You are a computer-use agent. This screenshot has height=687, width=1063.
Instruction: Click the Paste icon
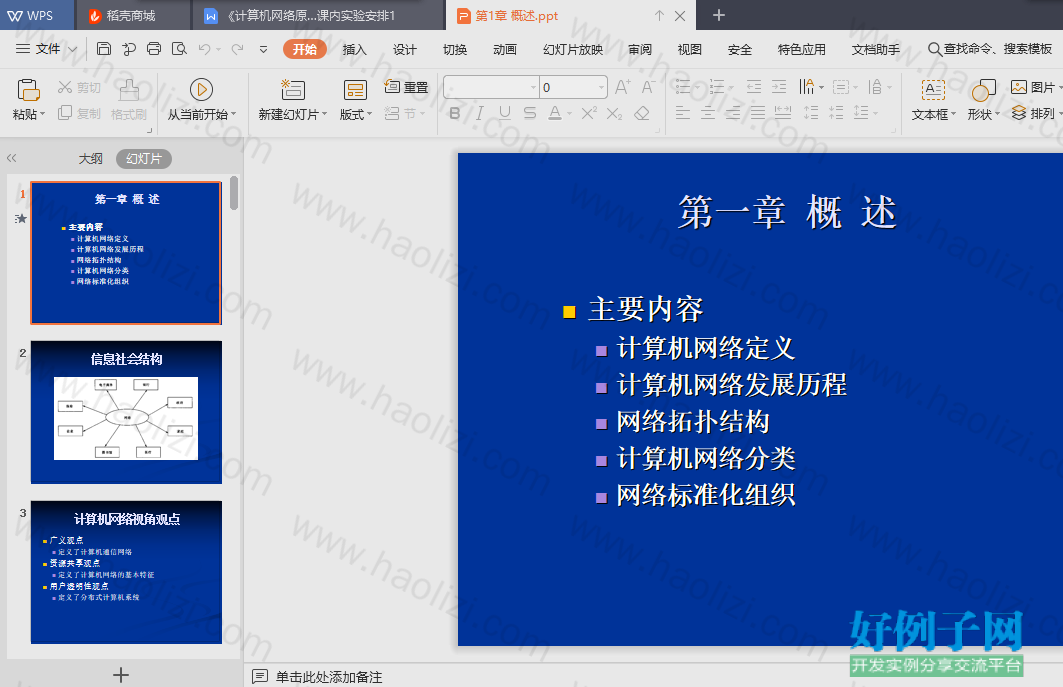pyautogui.click(x=28, y=90)
